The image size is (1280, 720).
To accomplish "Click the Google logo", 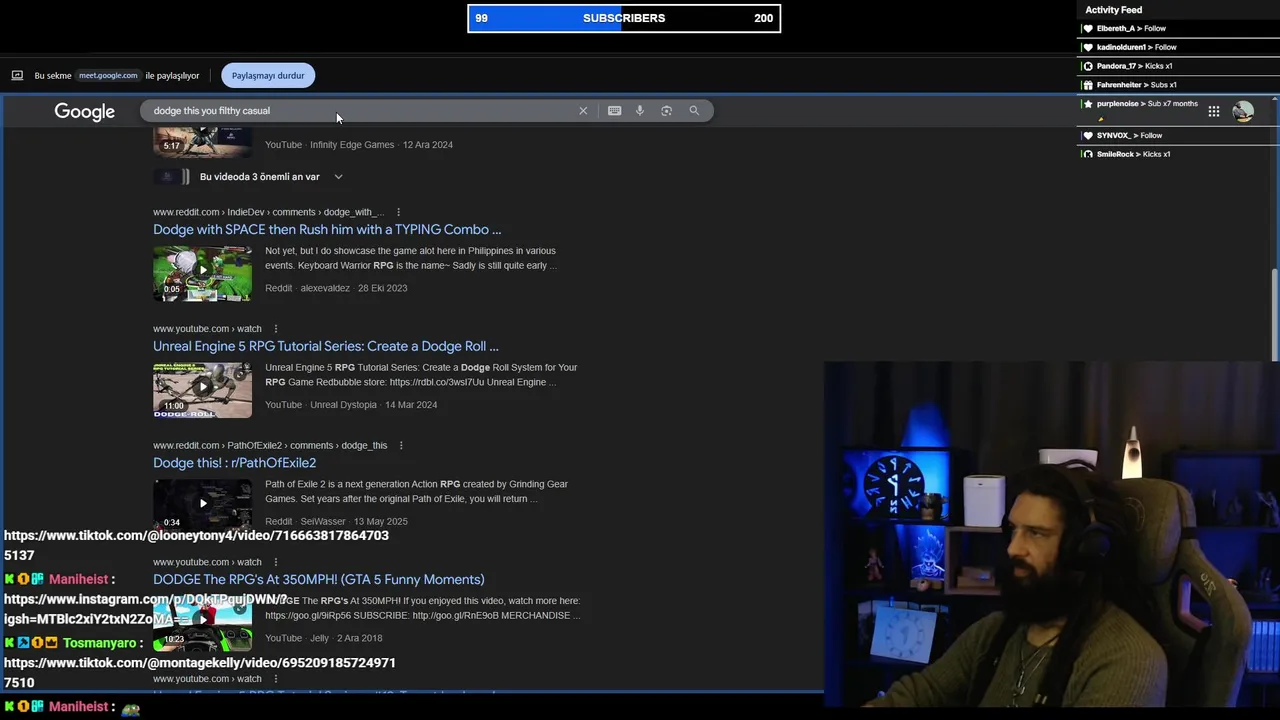I will click(x=85, y=112).
